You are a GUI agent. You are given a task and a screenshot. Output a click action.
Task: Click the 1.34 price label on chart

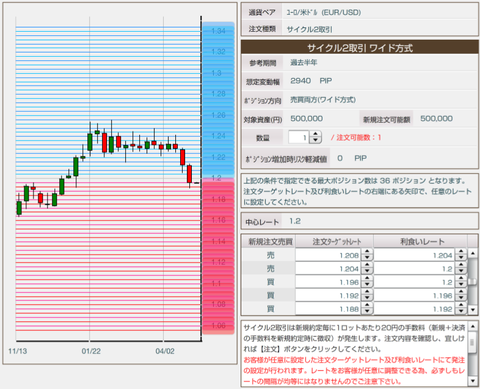click(219, 31)
